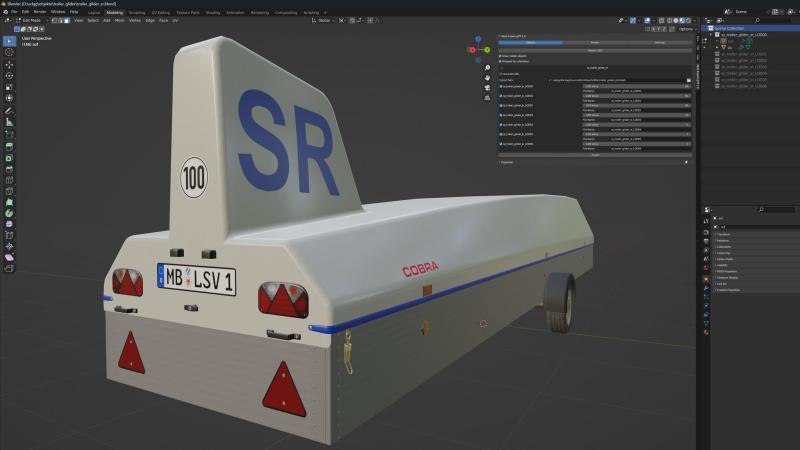This screenshot has height=450, width=800.
Task: Expand the Transform panel in properties
Action: pyautogui.click(x=724, y=234)
